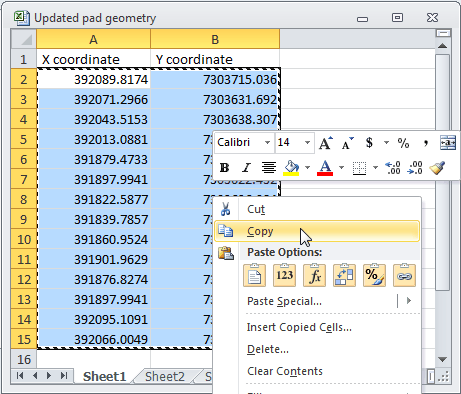461x394 pixels.
Task: Select row 1 header
Action: (24, 59)
